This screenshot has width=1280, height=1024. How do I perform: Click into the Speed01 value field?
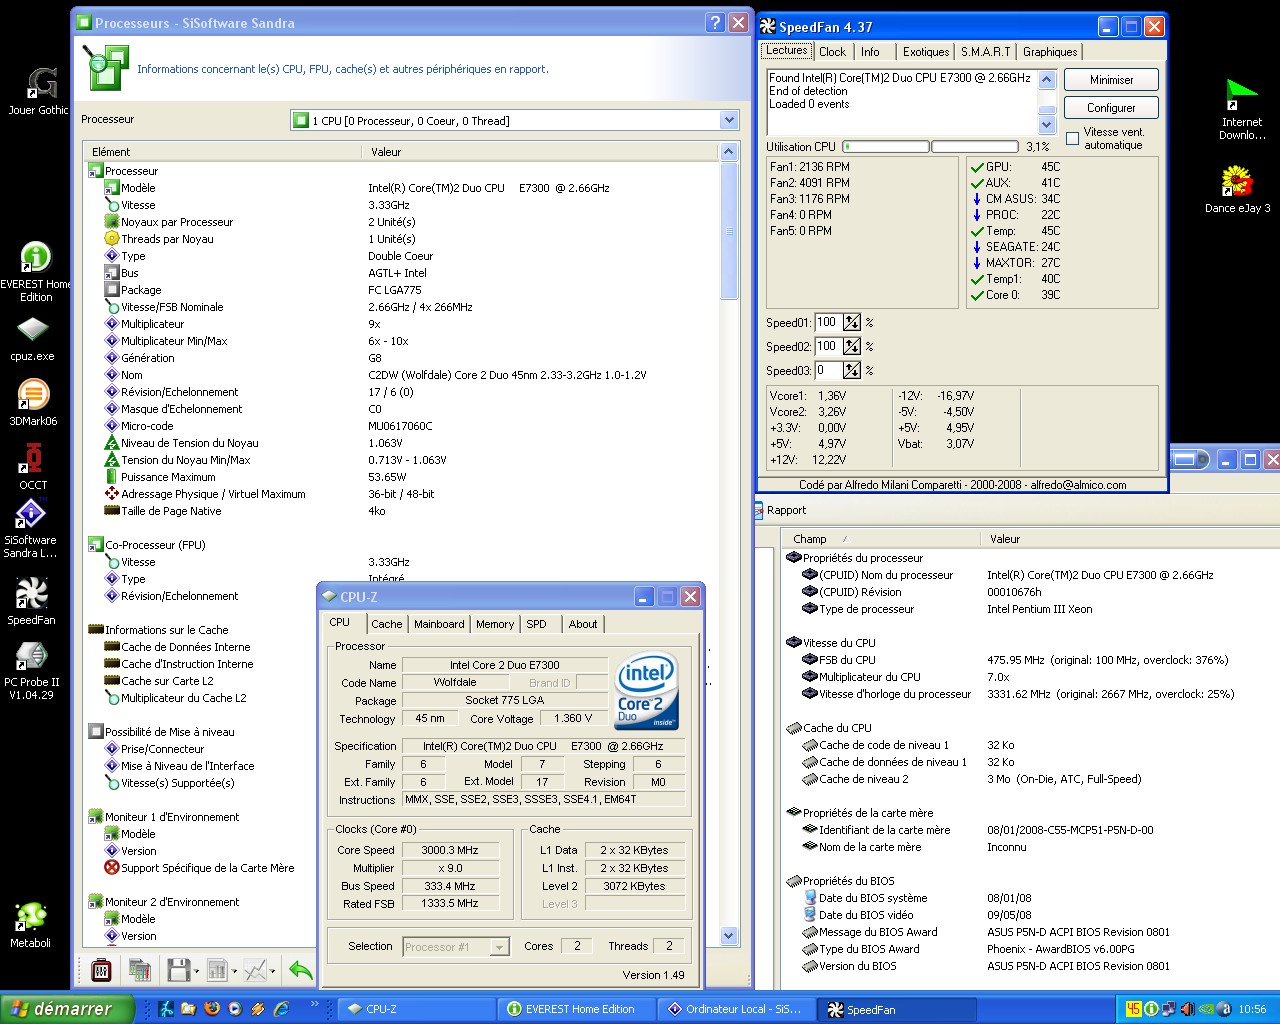(827, 322)
